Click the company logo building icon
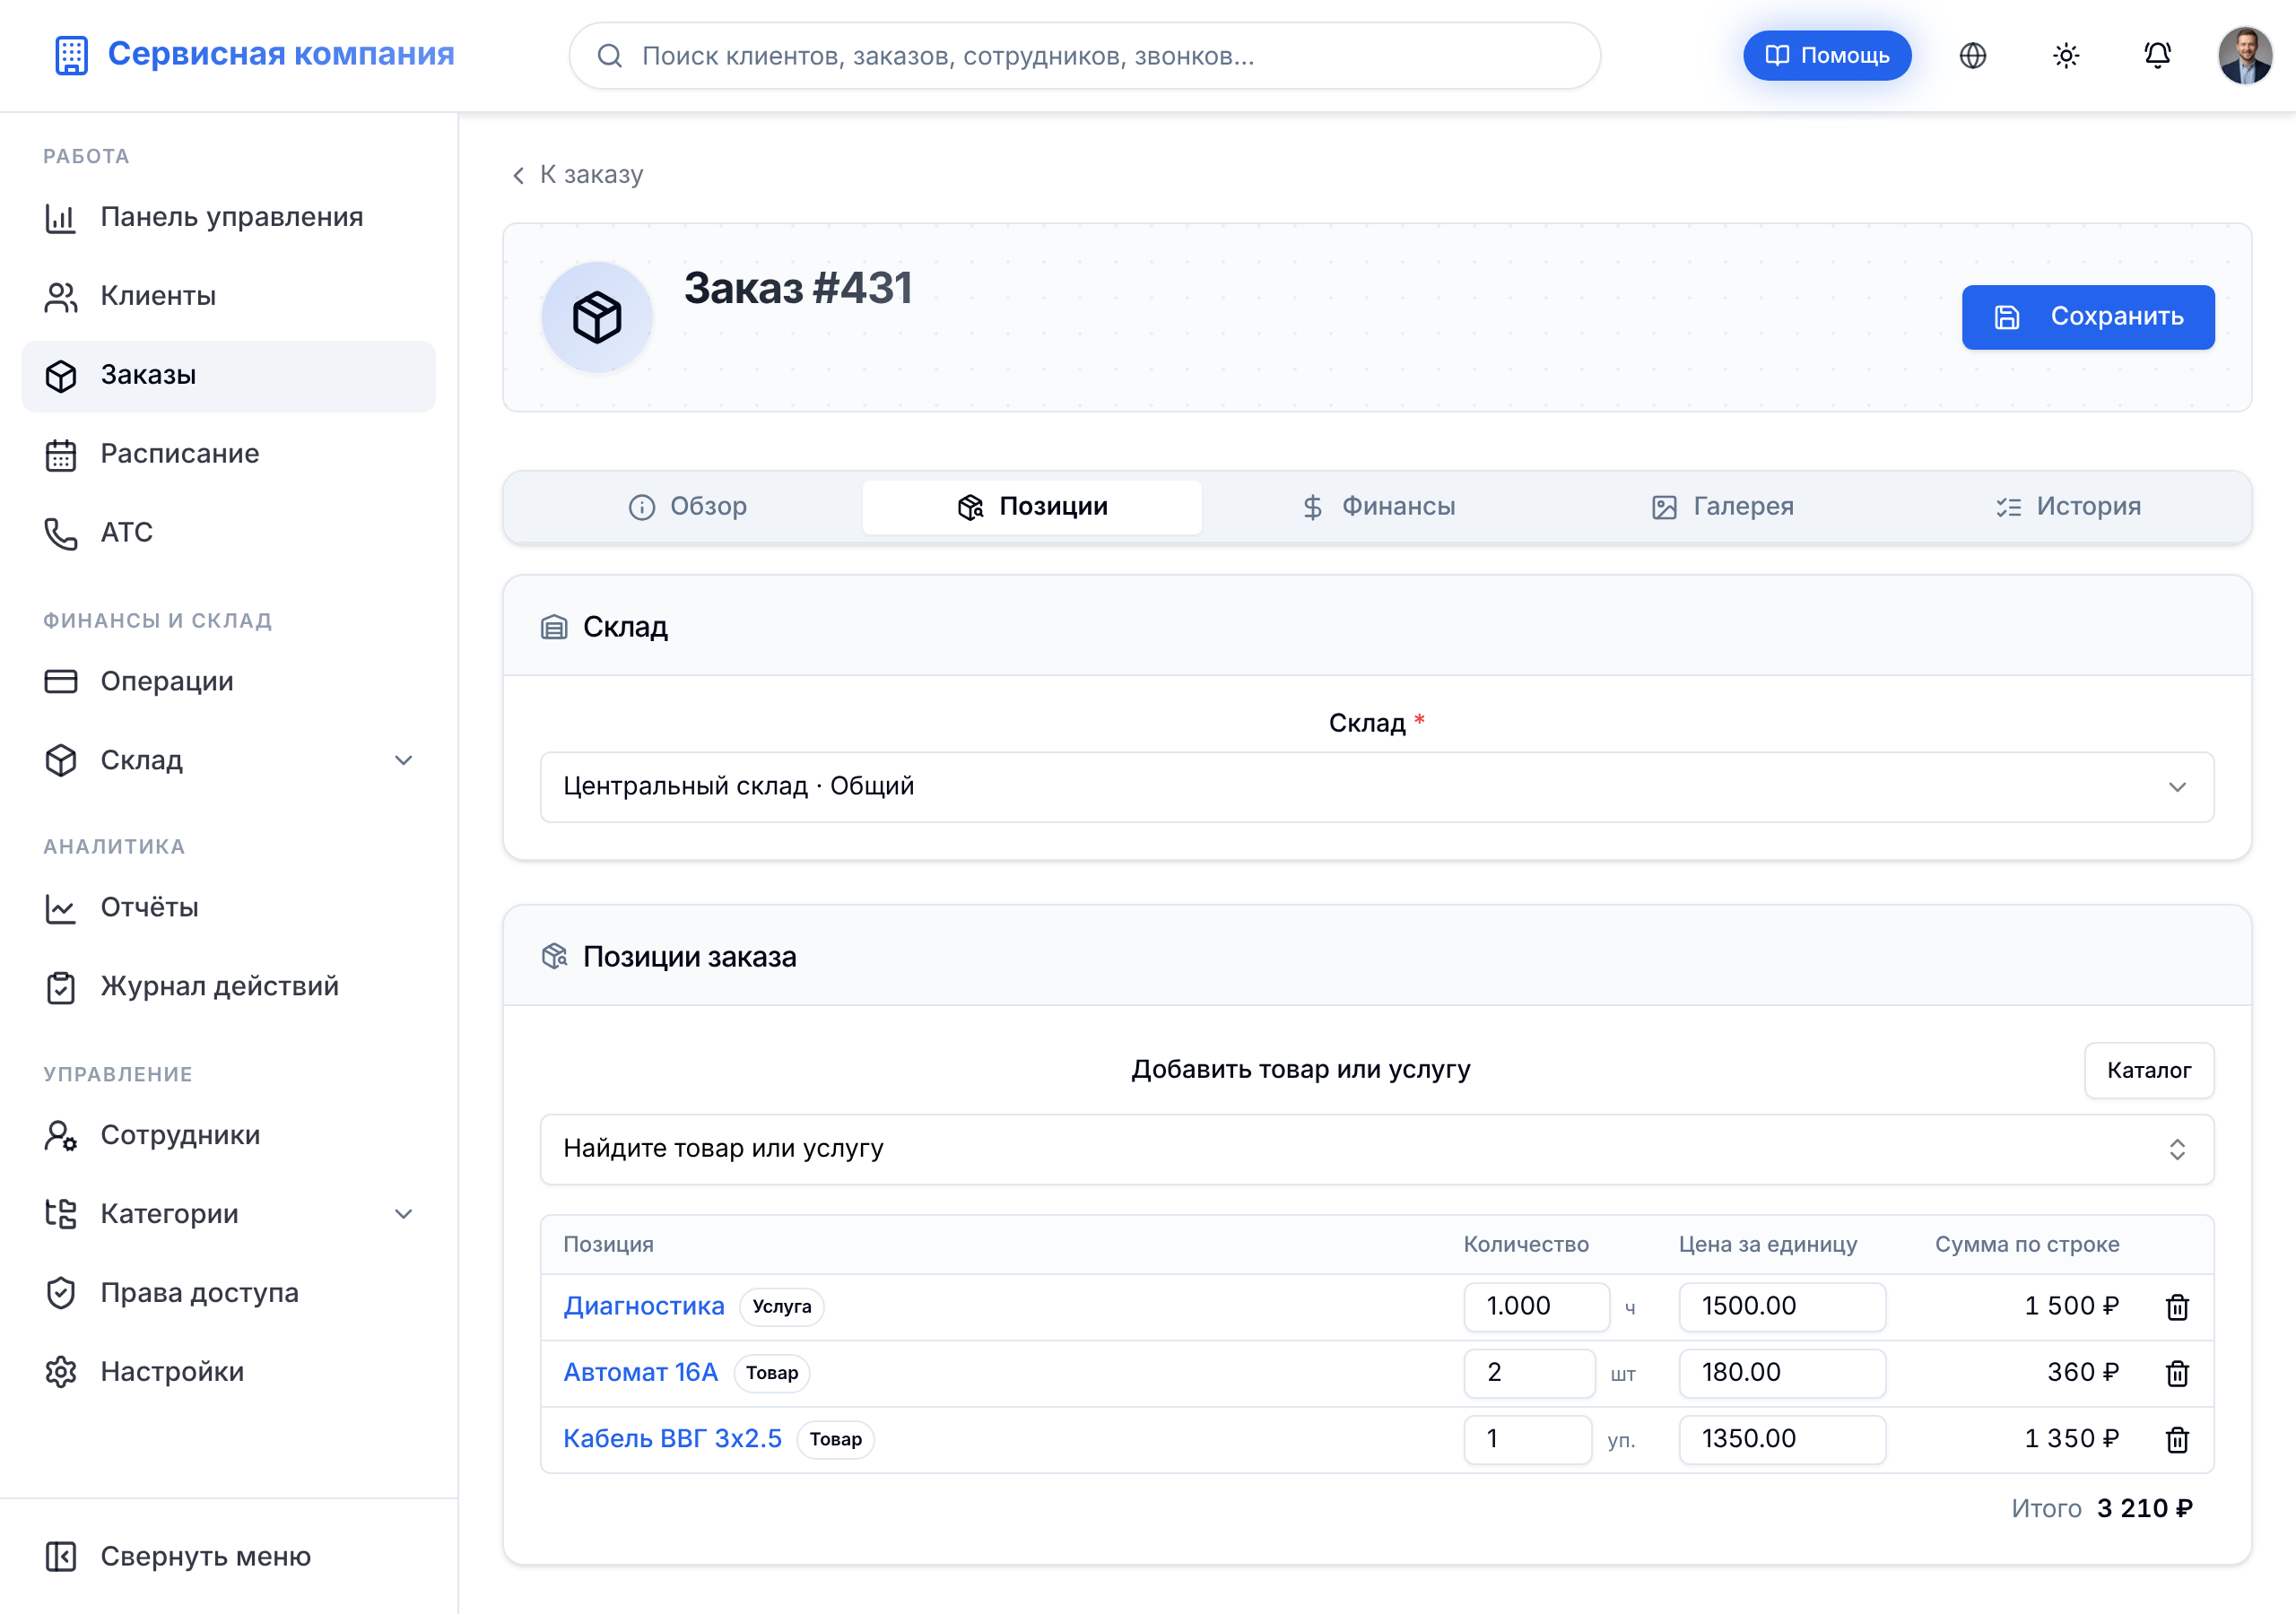2296x1614 pixels. click(x=71, y=55)
